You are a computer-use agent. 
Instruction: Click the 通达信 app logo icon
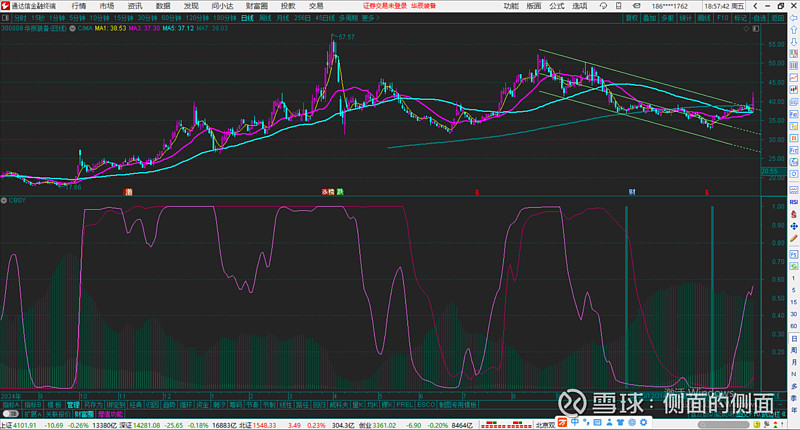click(x=5, y=6)
